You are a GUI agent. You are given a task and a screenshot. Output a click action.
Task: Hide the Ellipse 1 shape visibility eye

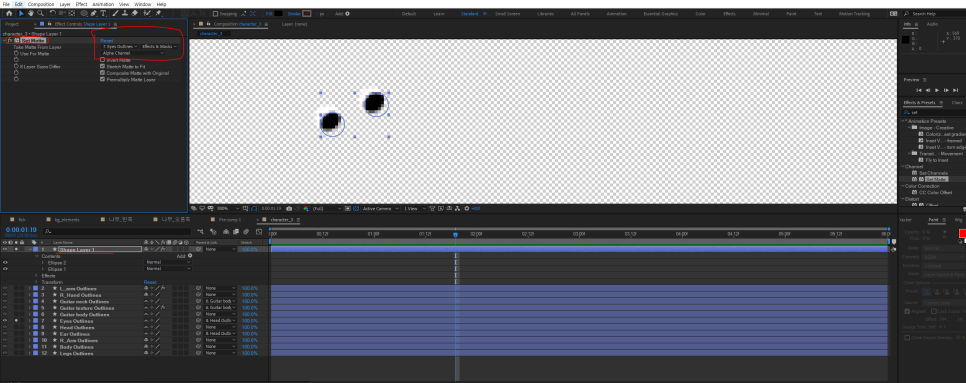point(5,269)
